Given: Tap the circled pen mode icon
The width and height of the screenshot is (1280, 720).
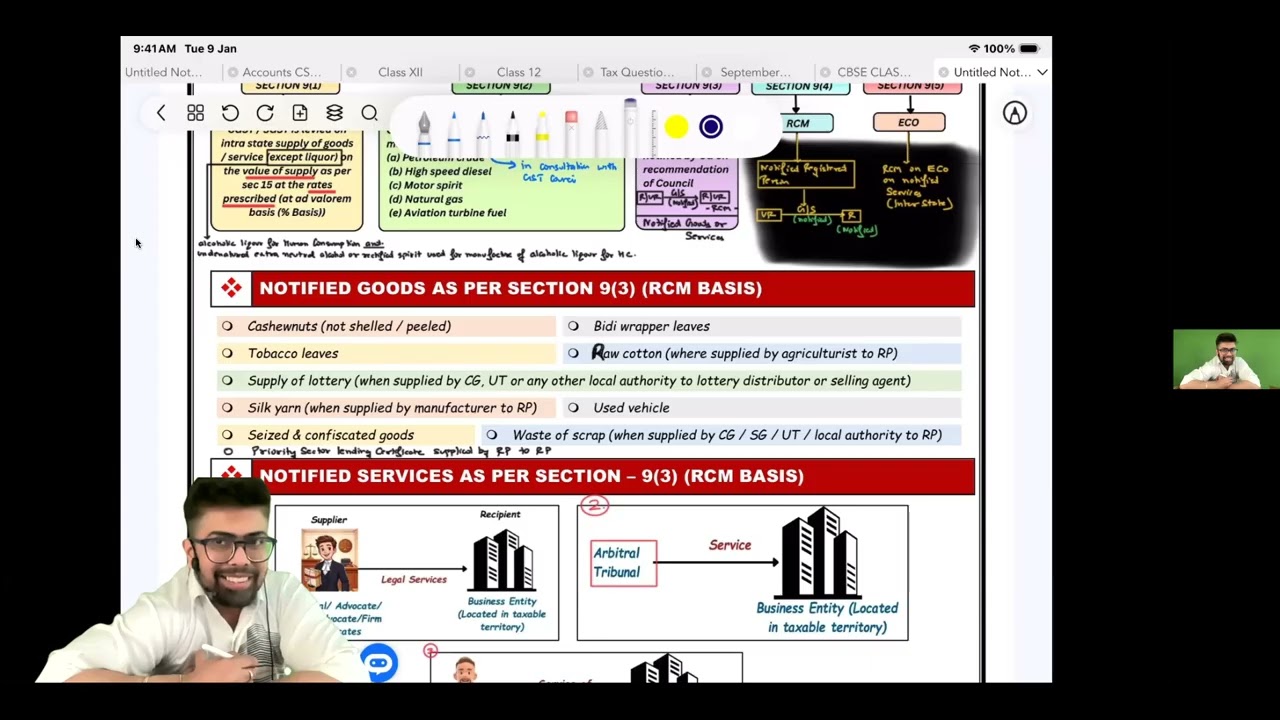Looking at the screenshot, I should (1015, 114).
